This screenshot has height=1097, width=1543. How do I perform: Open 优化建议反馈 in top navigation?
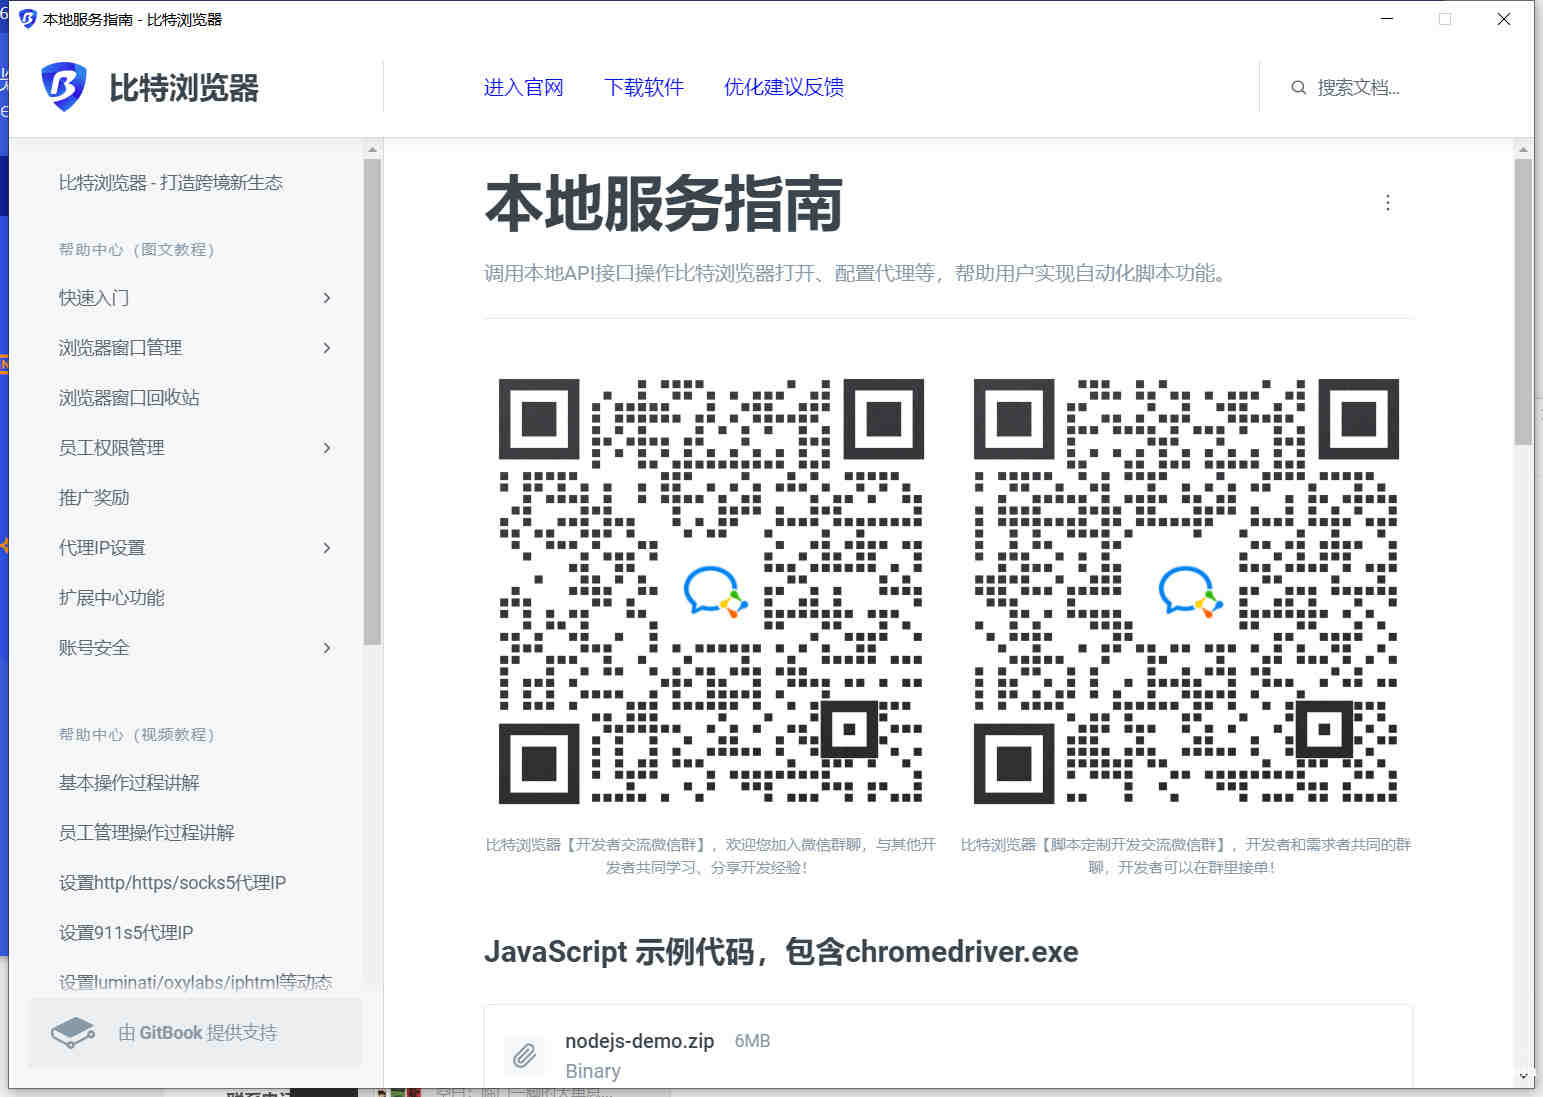[x=784, y=88]
